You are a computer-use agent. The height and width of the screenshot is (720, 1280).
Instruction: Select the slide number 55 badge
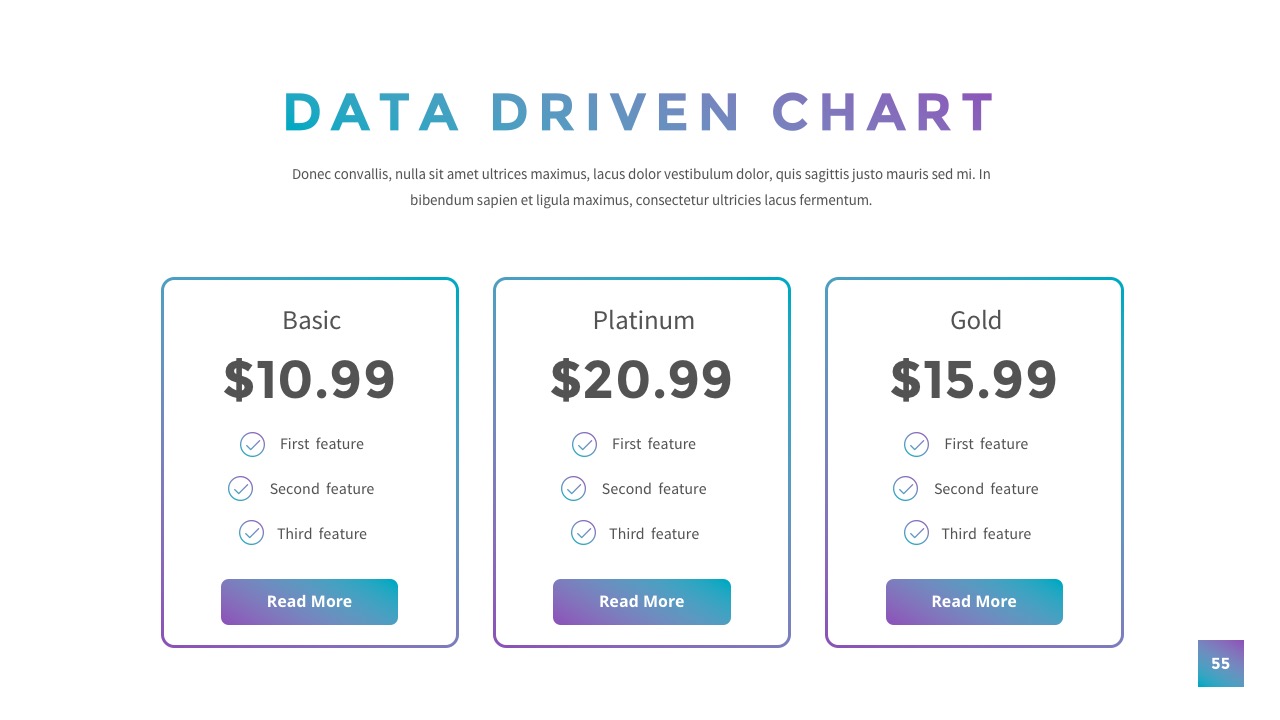point(1220,663)
